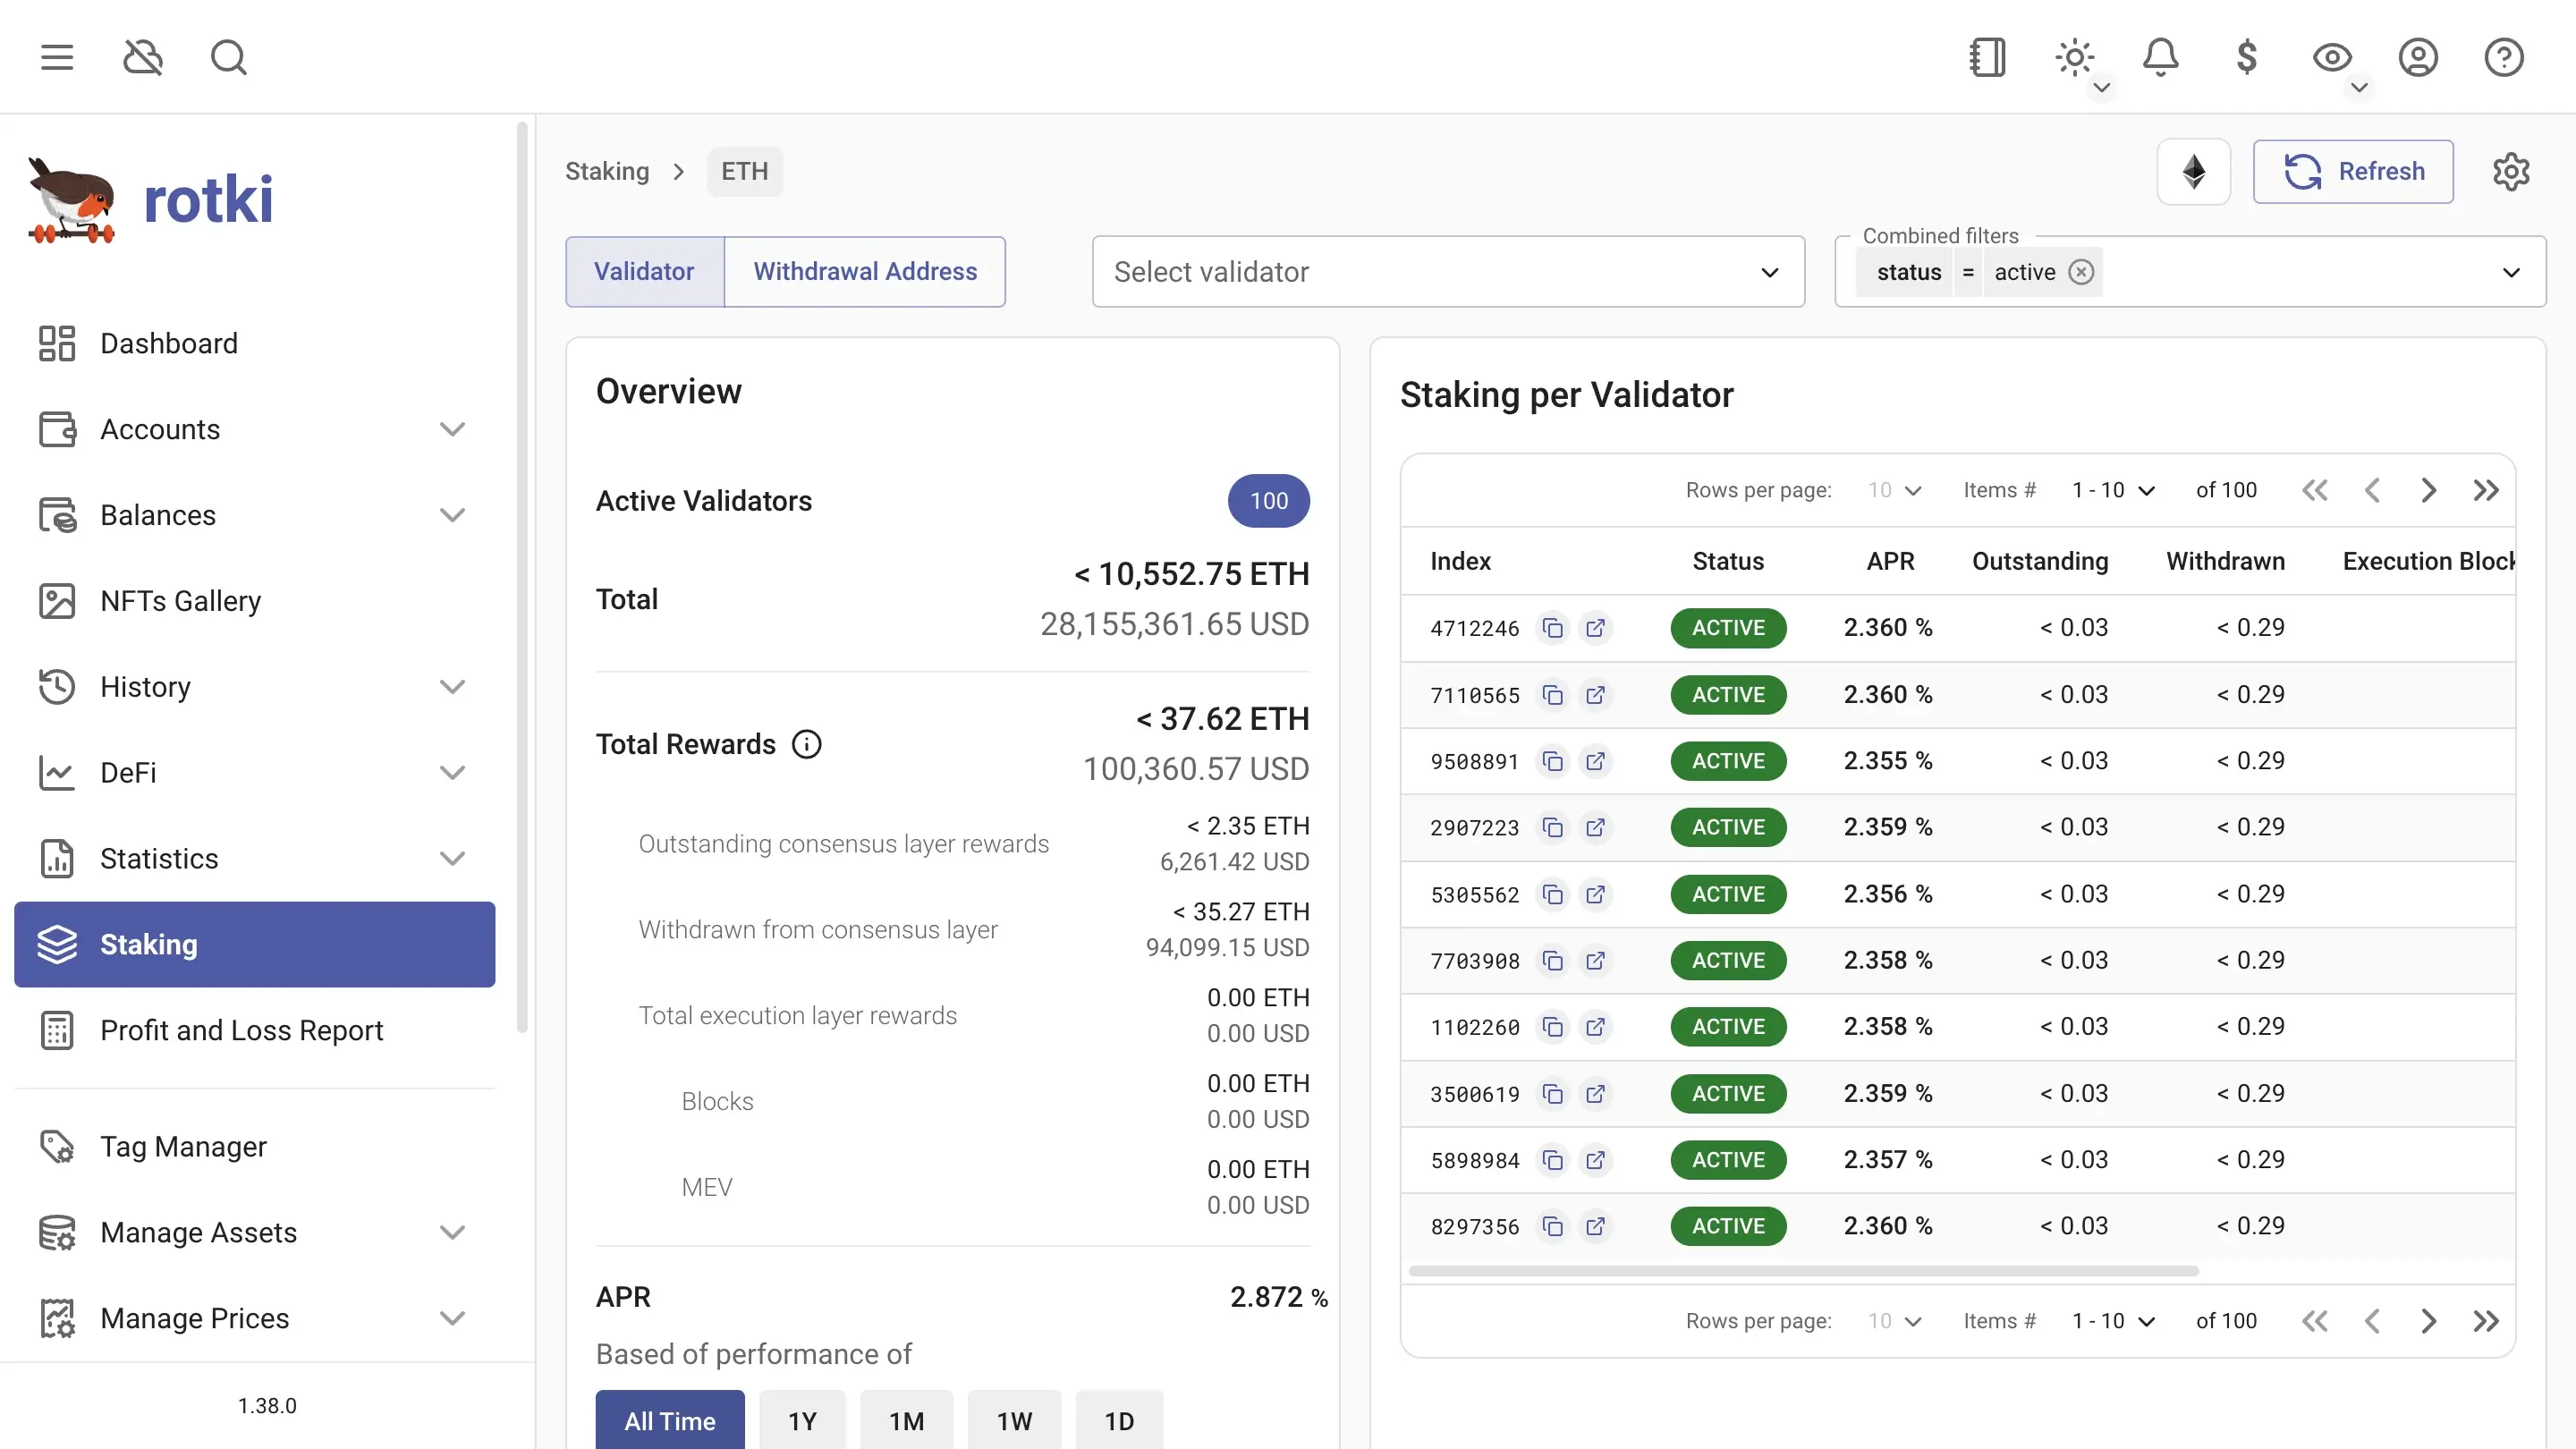The image size is (2576, 1449).
Task: Open the staking settings gear icon
Action: 2511,172
